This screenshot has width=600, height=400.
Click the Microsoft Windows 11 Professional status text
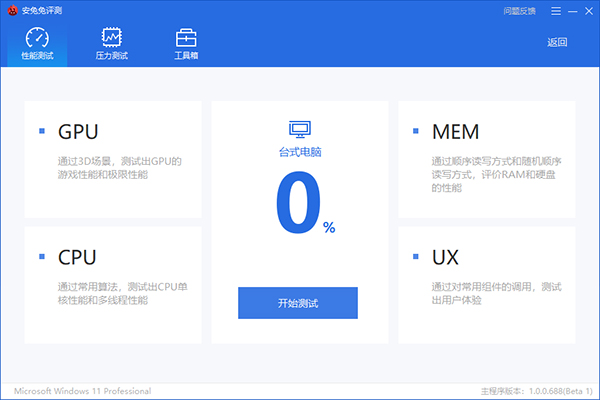[x=82, y=391]
